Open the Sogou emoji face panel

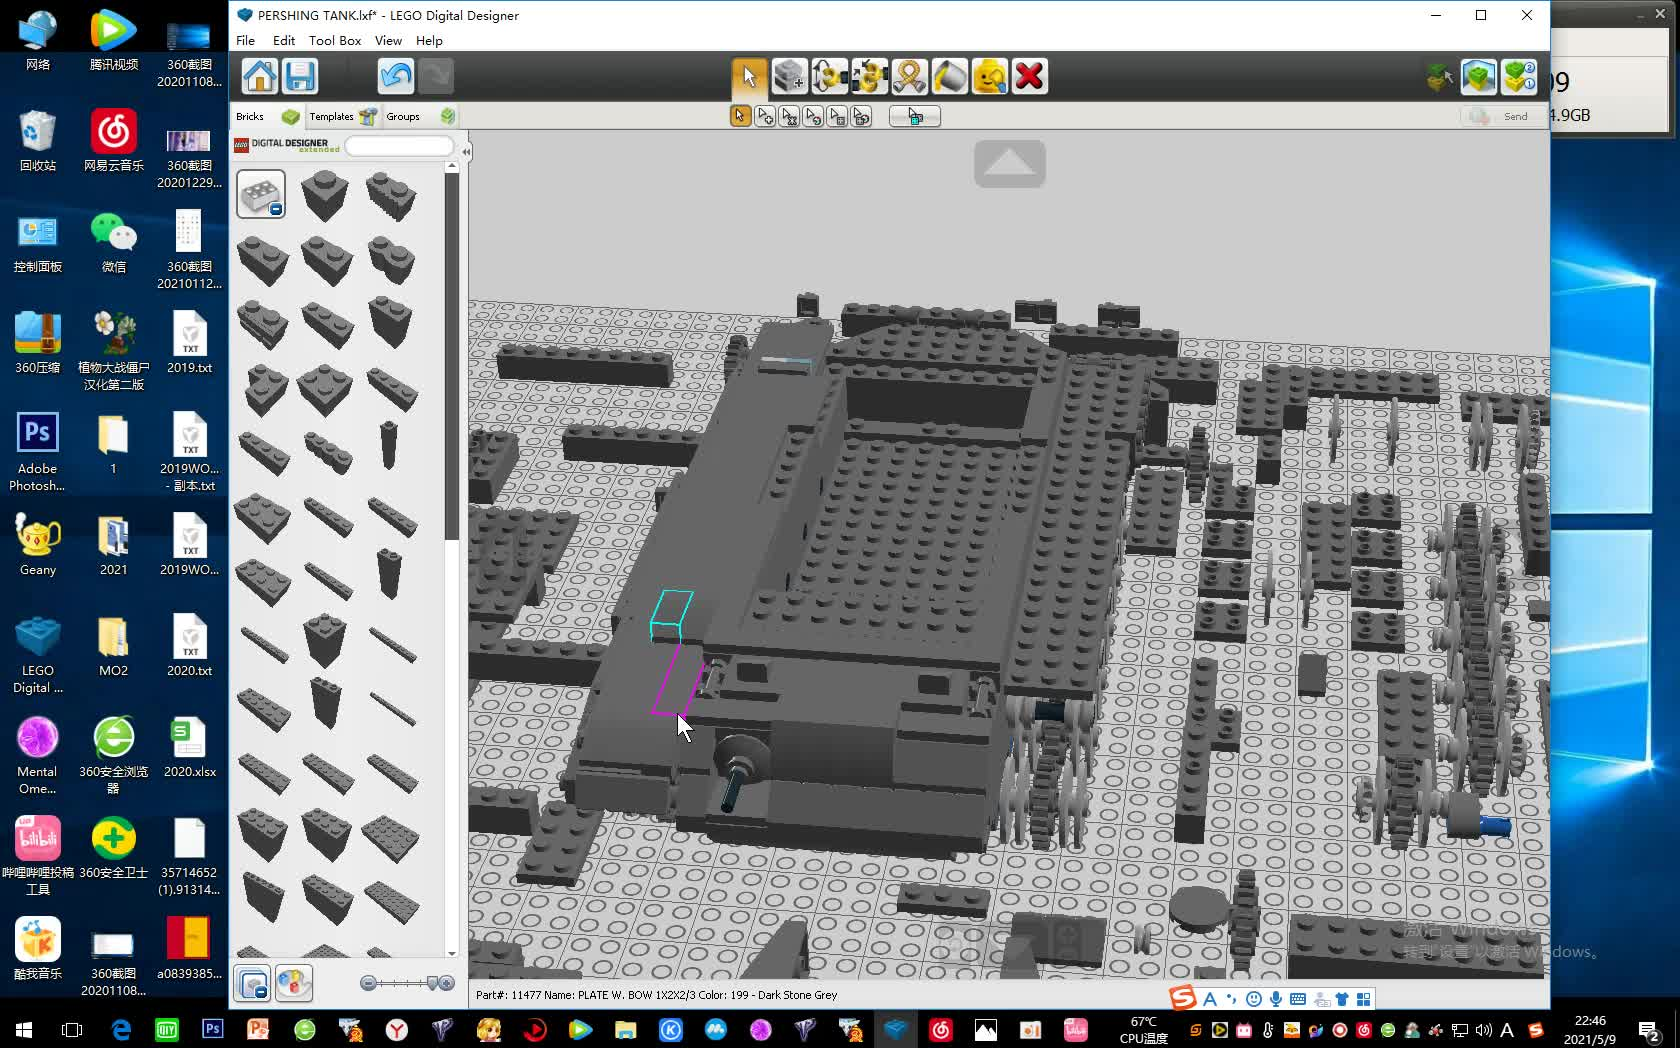coord(1254,999)
